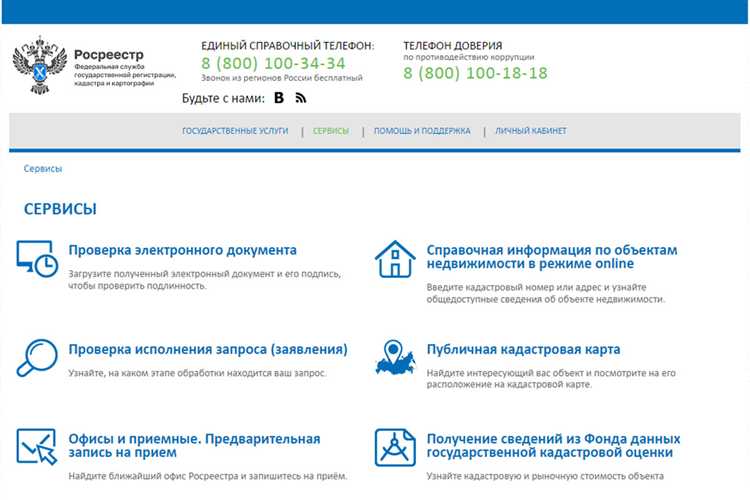Open the Помощь и поддержка menu
The image size is (750, 500).
pyautogui.click(x=422, y=131)
